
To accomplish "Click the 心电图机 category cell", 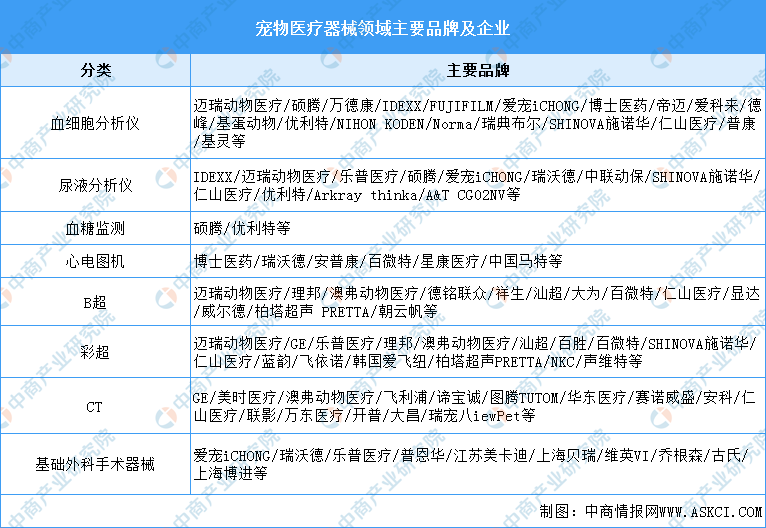I will click(96, 261).
